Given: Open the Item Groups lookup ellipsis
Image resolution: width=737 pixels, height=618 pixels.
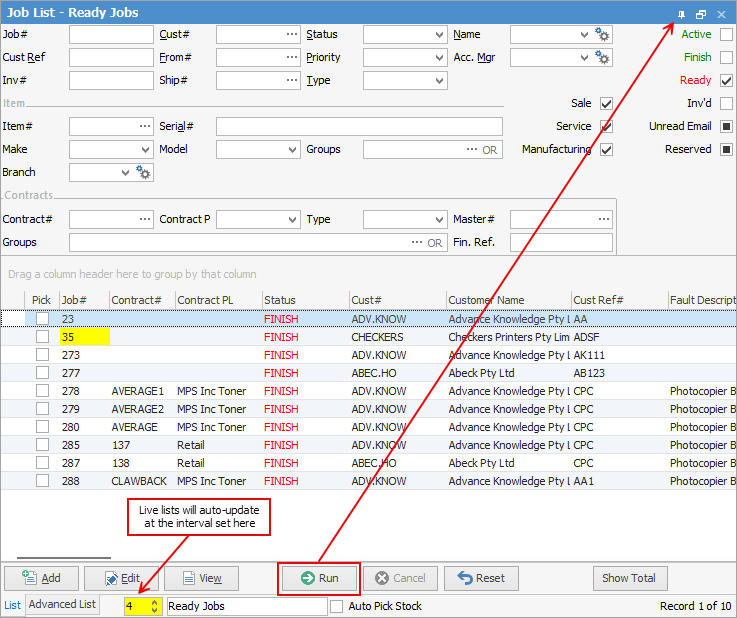Looking at the screenshot, I should click(472, 149).
